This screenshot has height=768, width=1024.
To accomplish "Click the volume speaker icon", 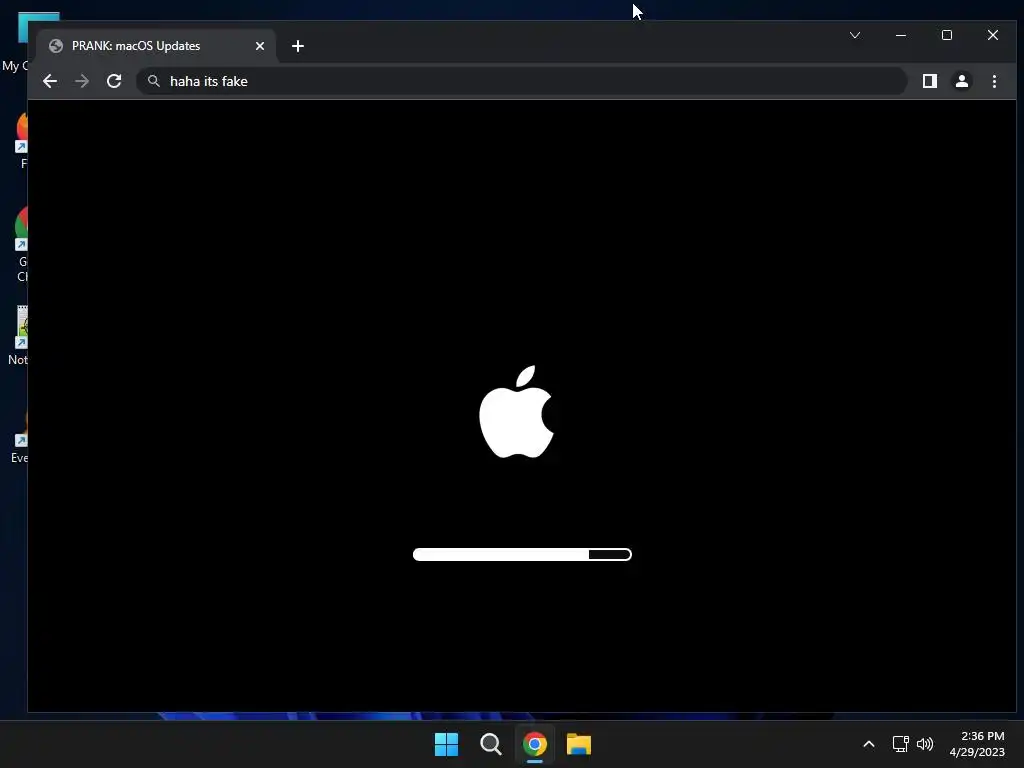I will point(925,744).
